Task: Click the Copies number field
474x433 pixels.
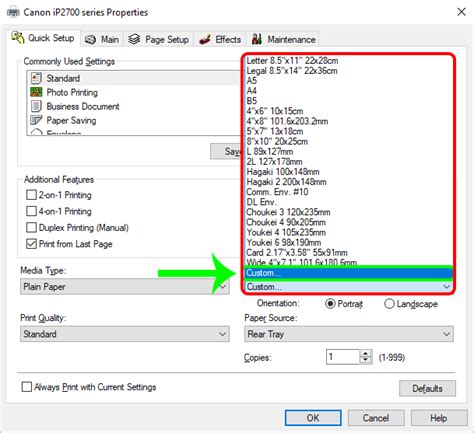Action: 343,357
